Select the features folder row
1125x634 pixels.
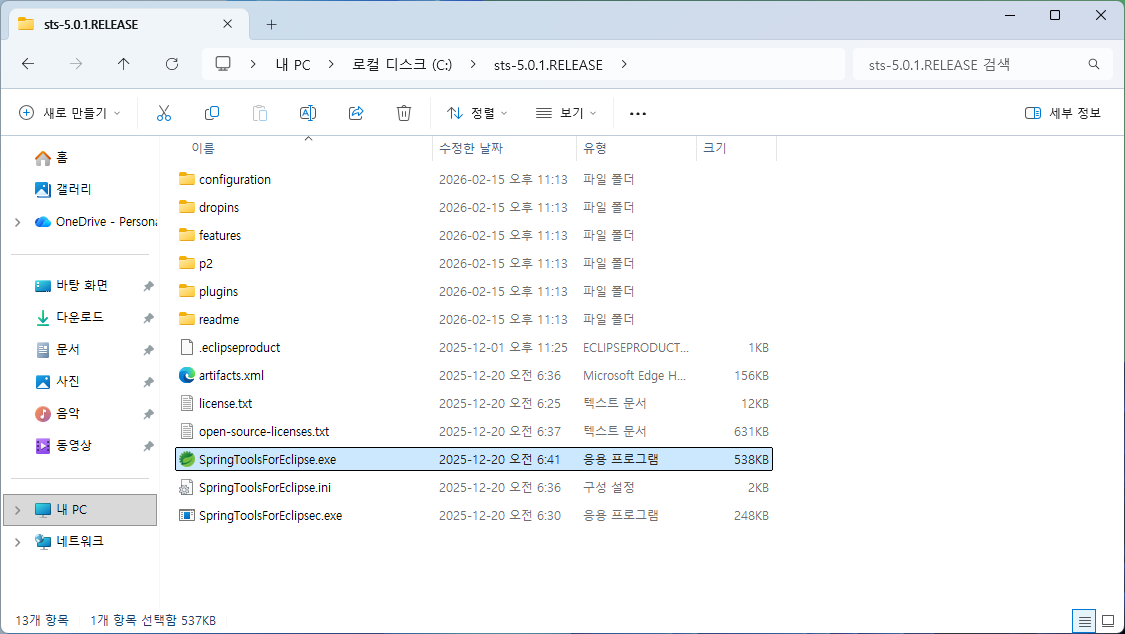(474, 235)
